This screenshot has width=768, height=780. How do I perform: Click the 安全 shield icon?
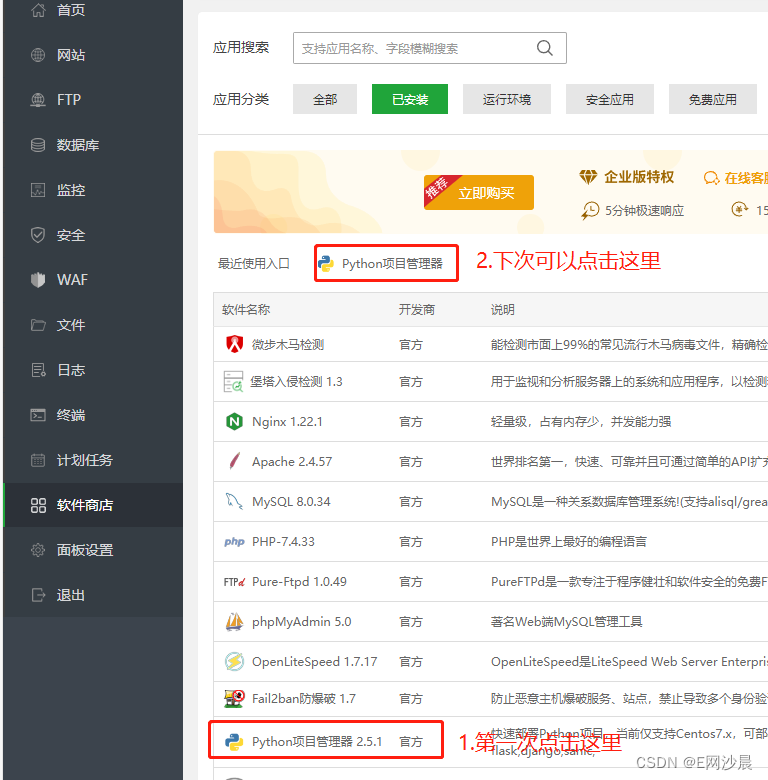pos(38,235)
